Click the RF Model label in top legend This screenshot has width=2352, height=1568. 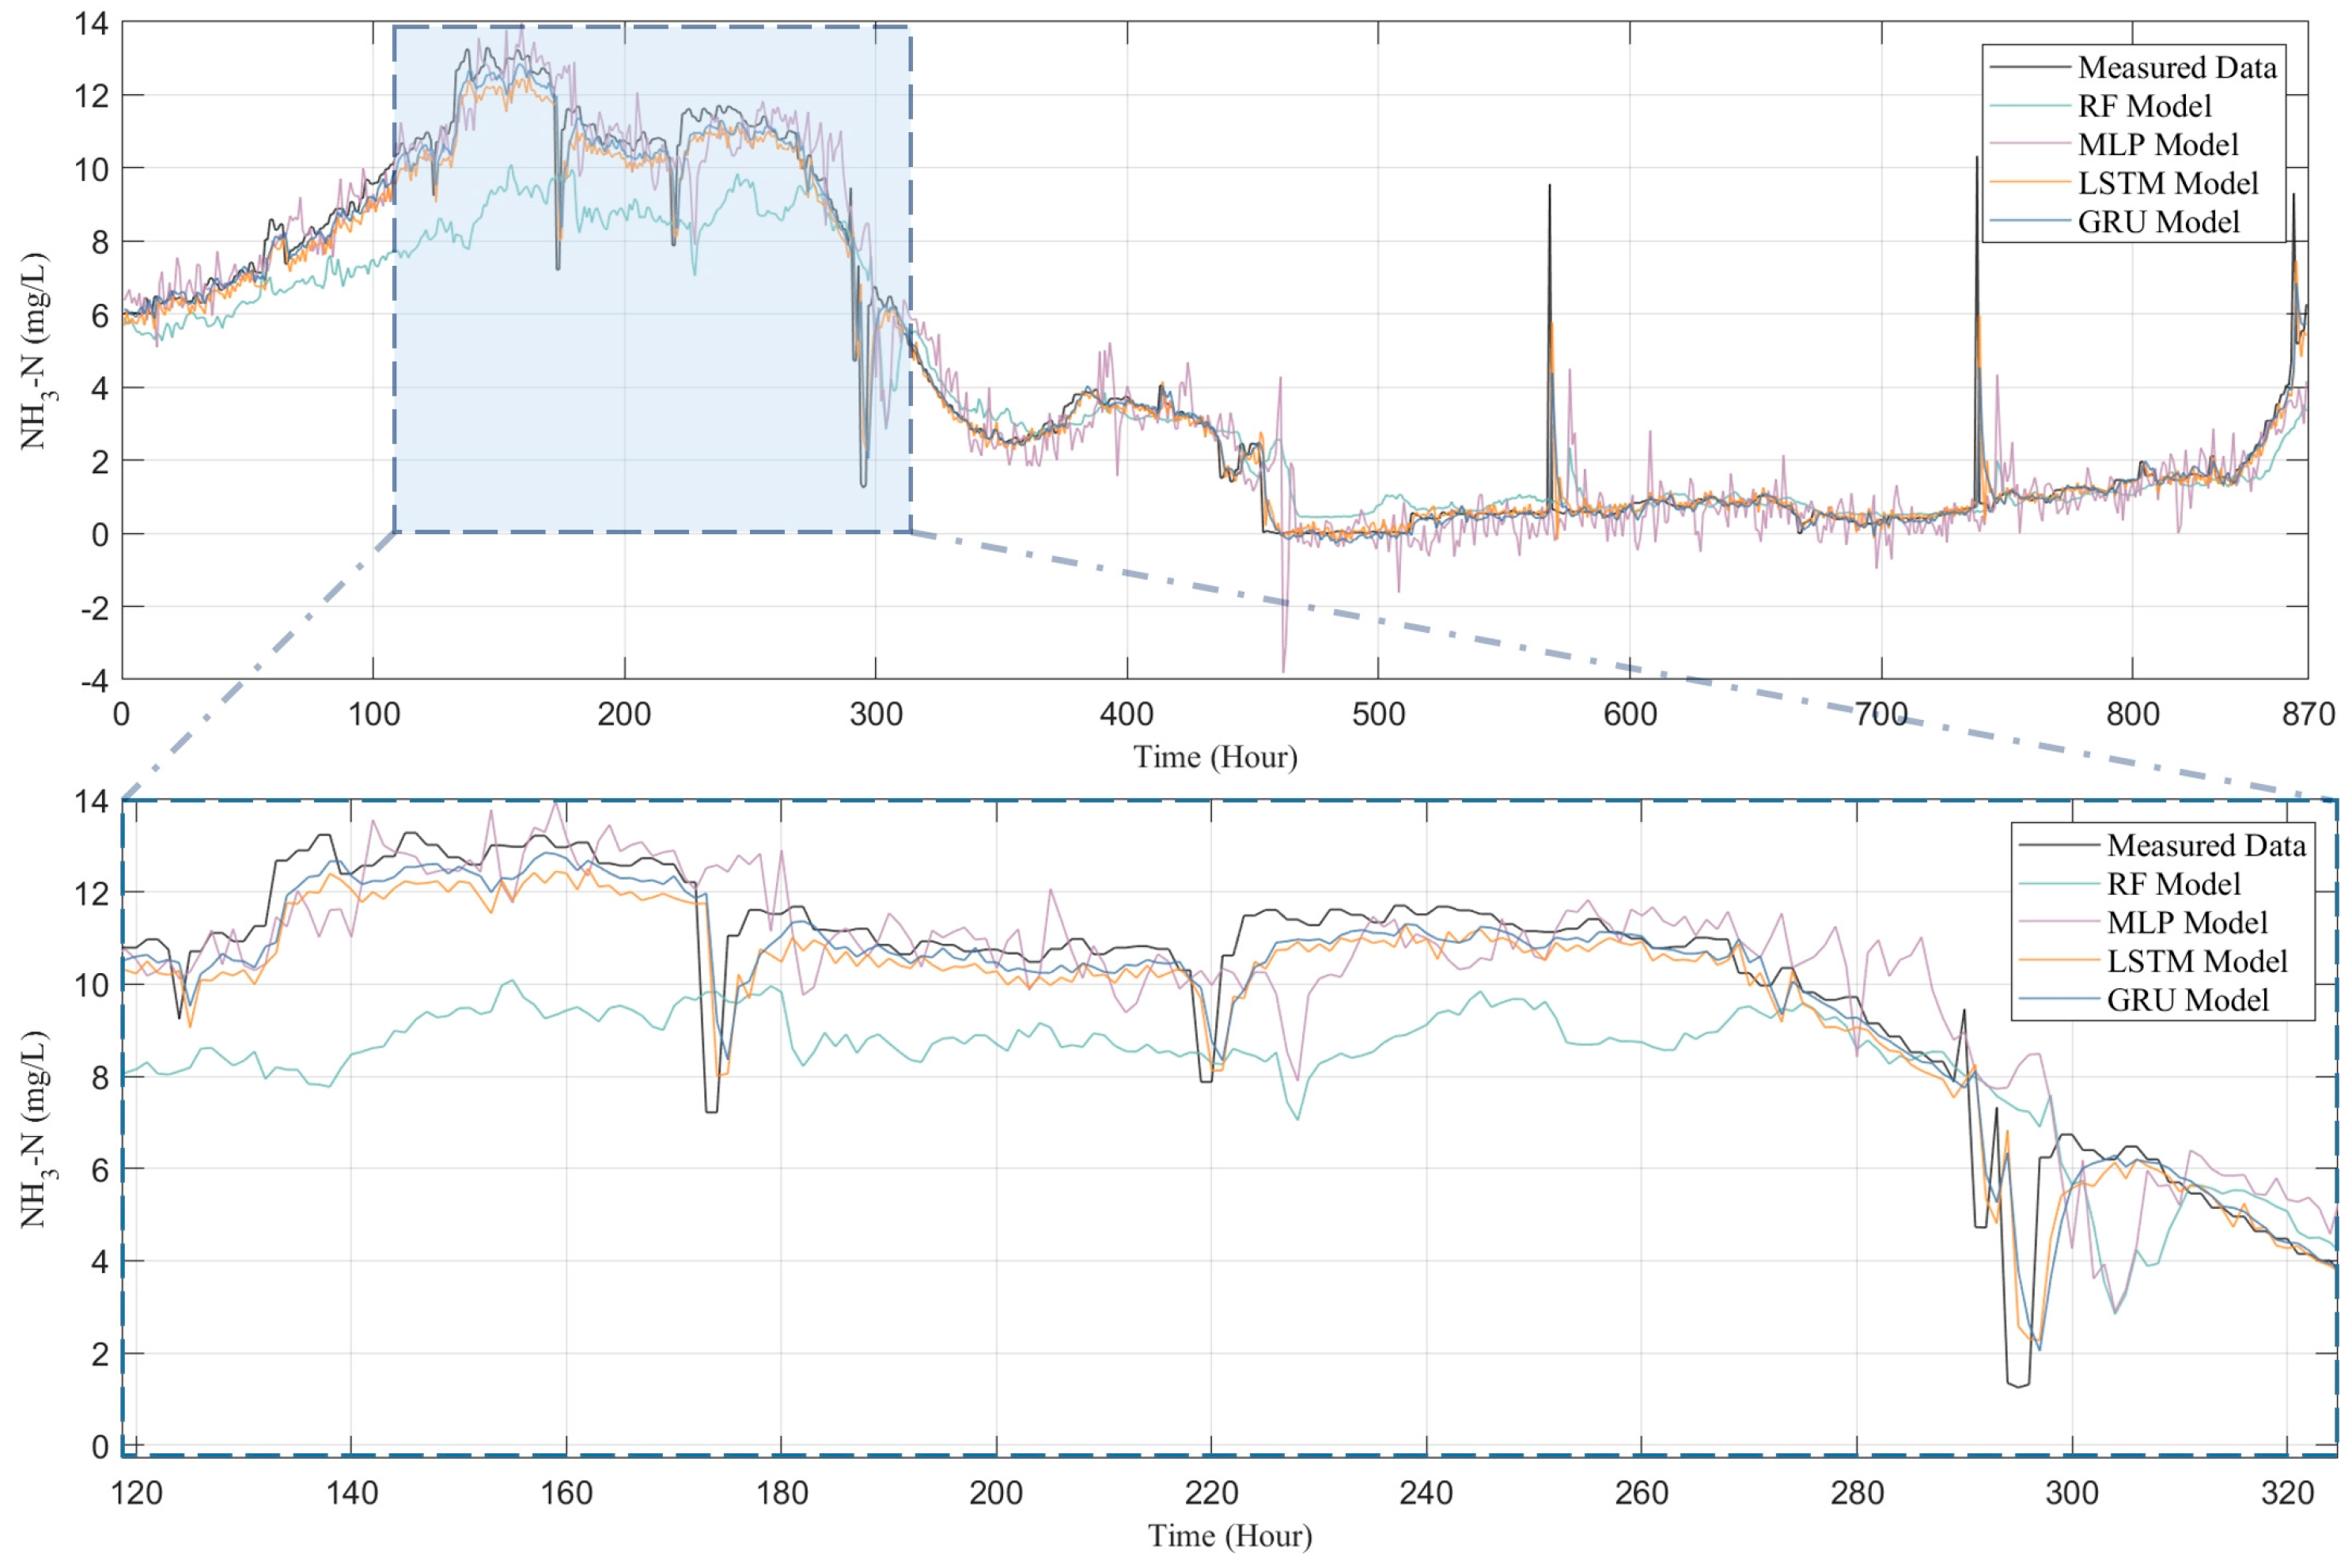[x=2144, y=106]
